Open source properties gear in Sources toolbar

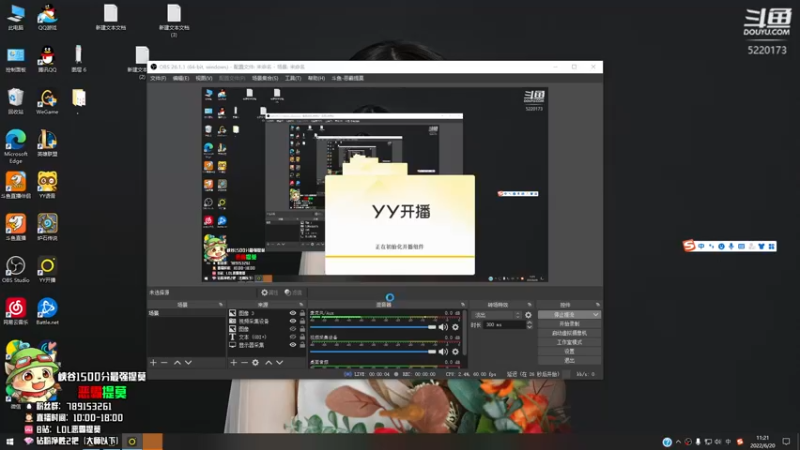[x=256, y=362]
